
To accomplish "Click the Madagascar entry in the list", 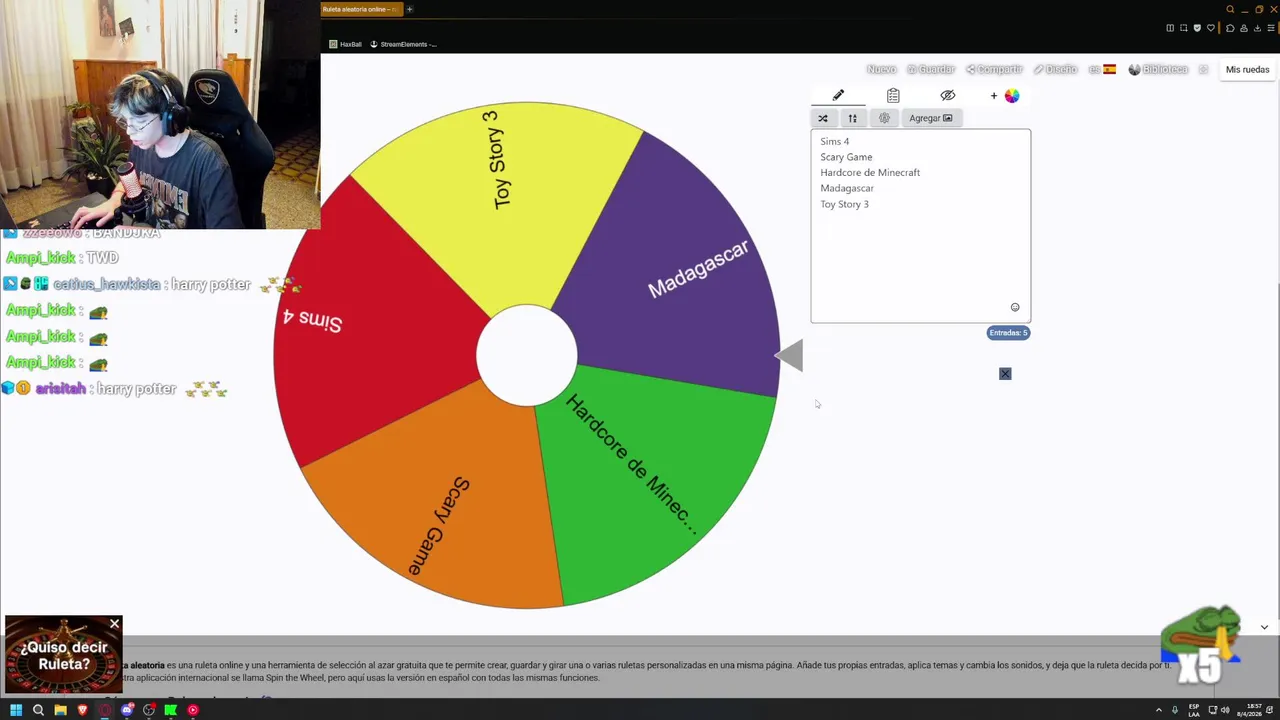I will 847,188.
